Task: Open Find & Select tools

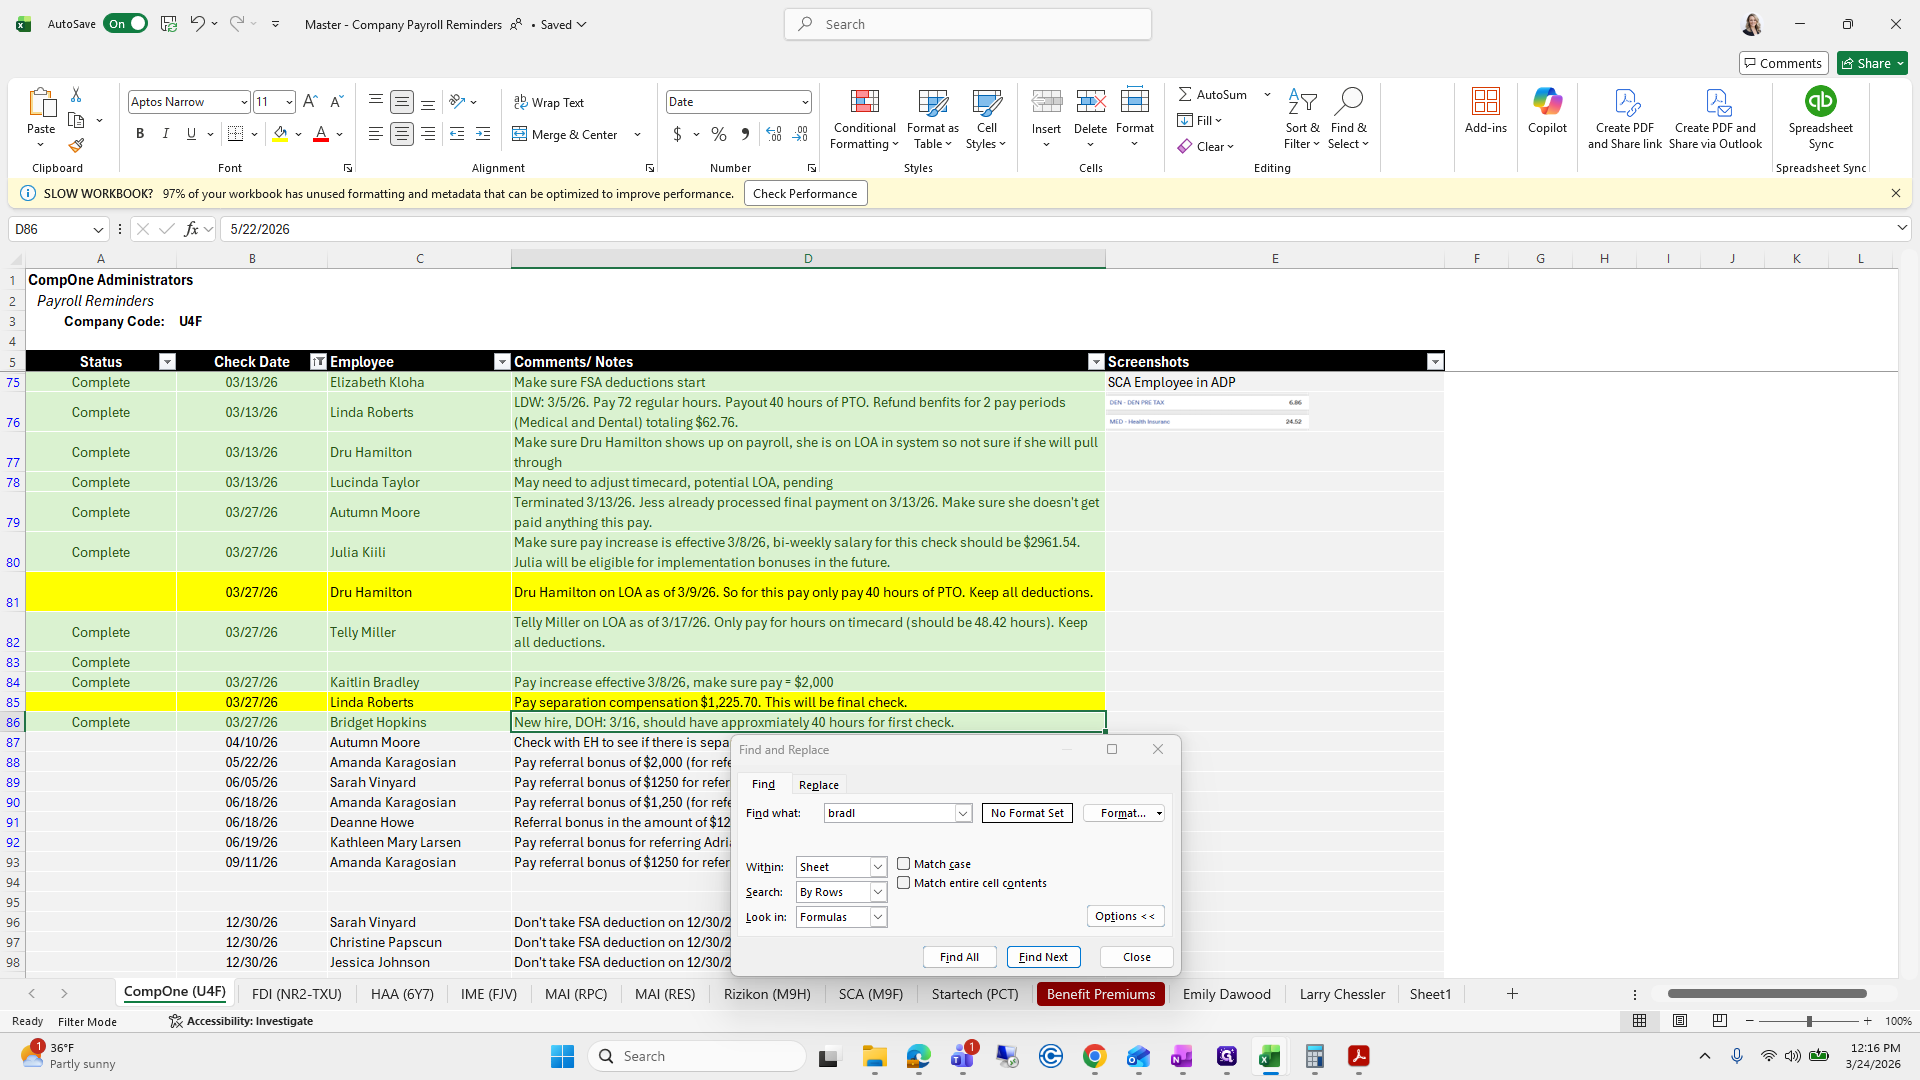Action: click(x=1348, y=120)
